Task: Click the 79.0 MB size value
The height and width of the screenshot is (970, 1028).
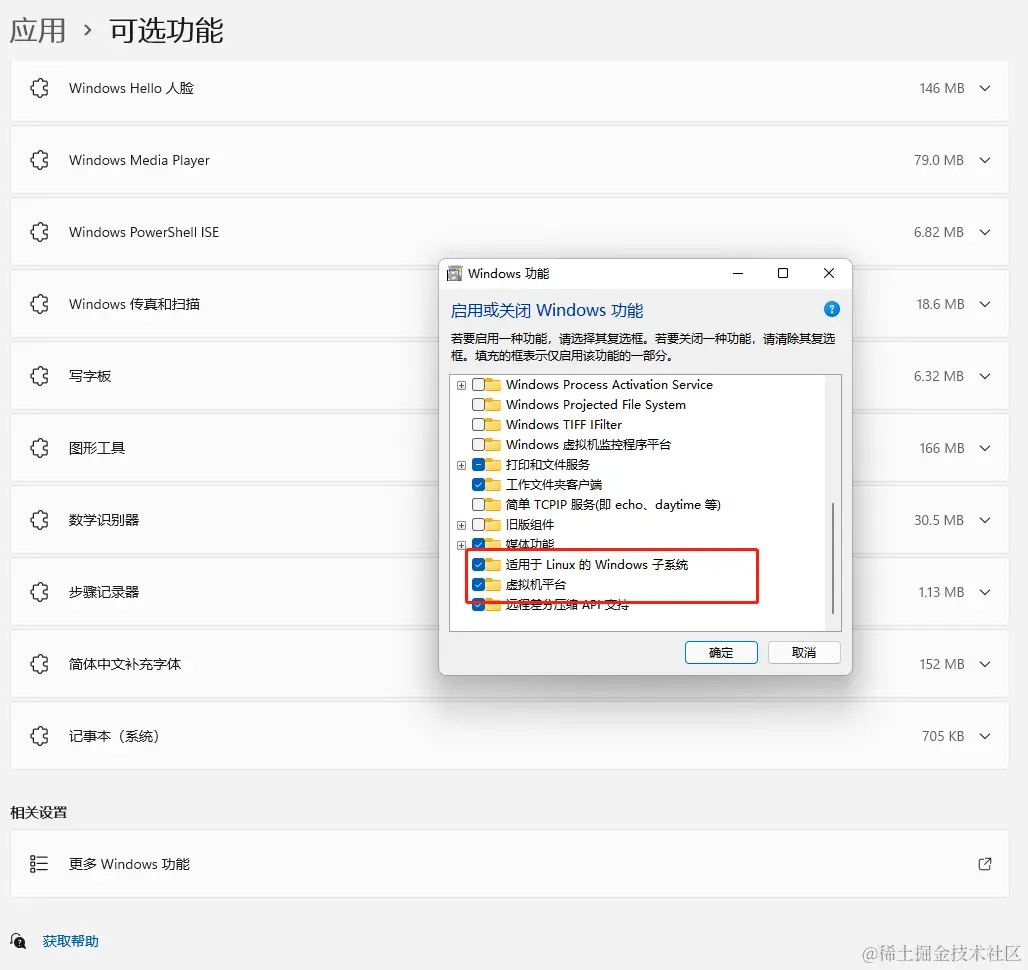Action: [939, 161]
